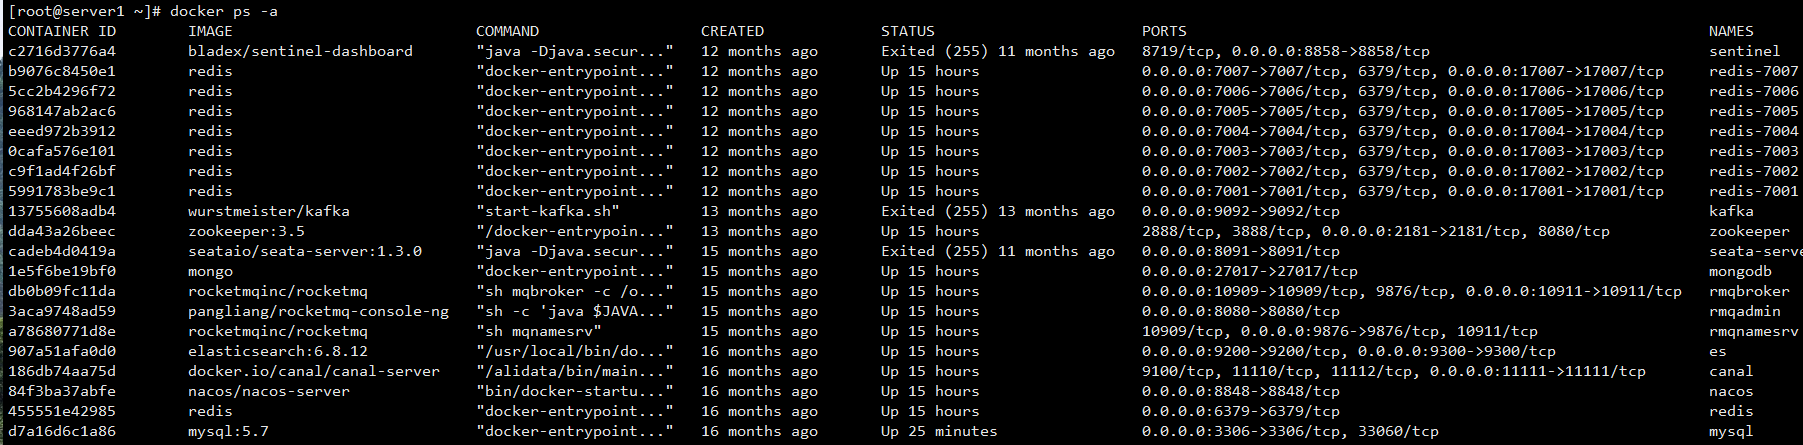Click container ID eeed972b3912
Screen dimensions: 1803x445
tap(62, 131)
